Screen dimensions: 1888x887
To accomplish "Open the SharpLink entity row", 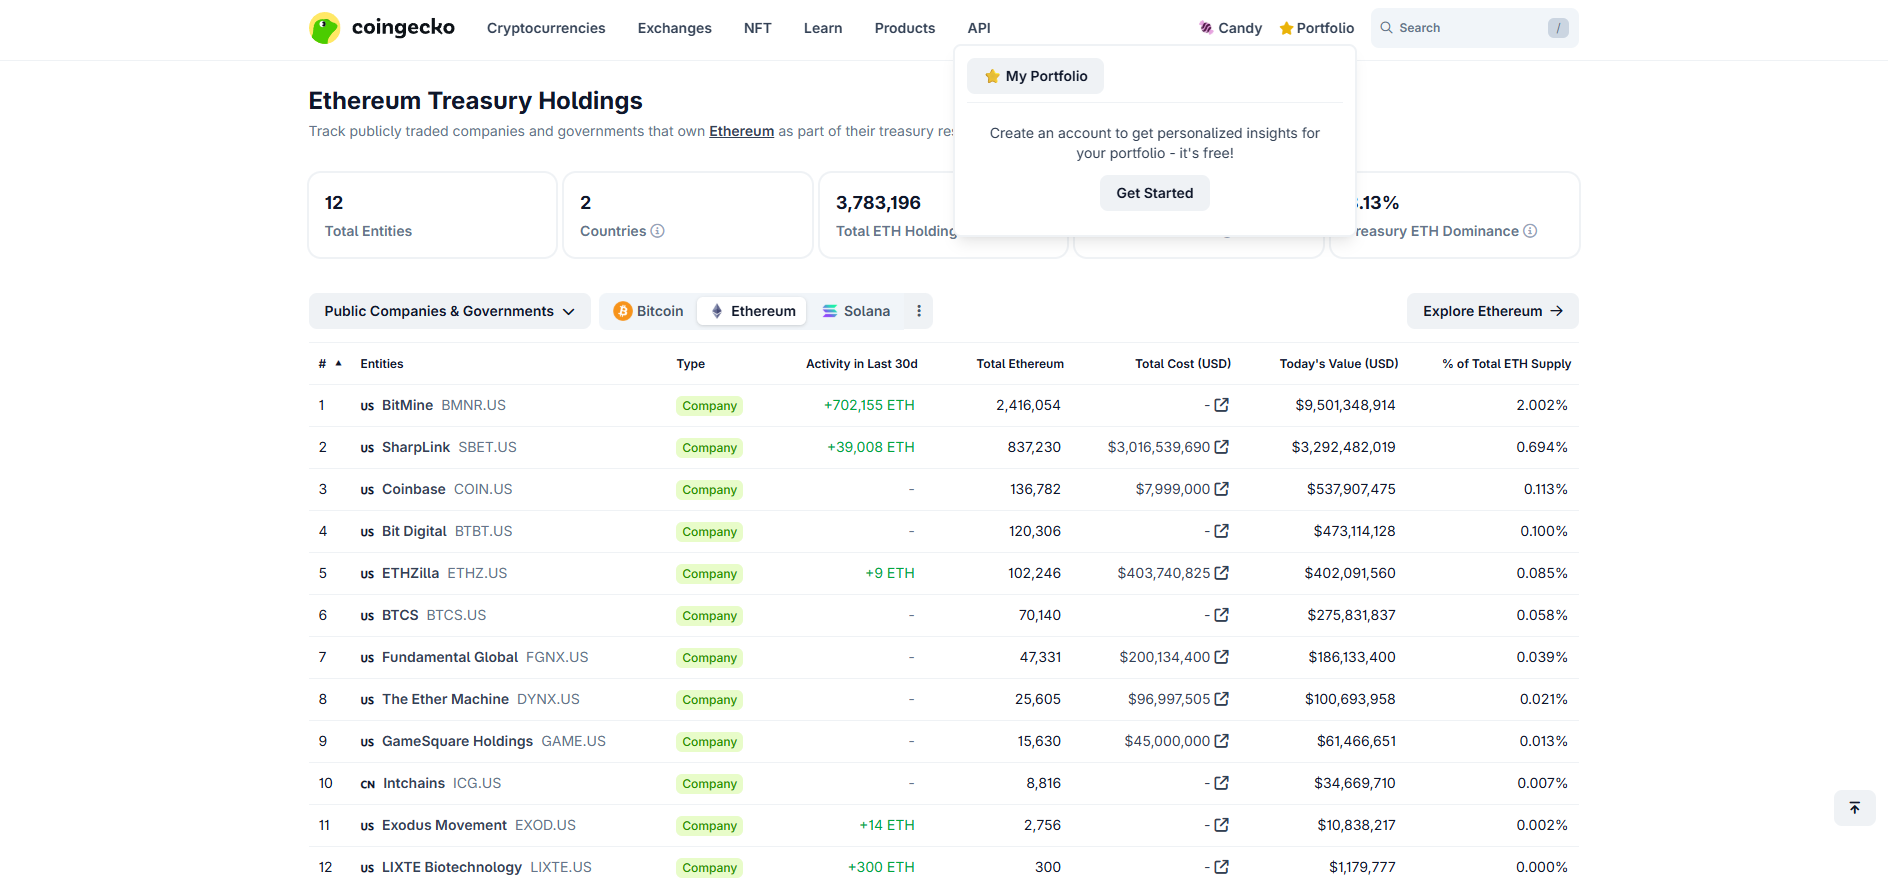I will click(944, 447).
